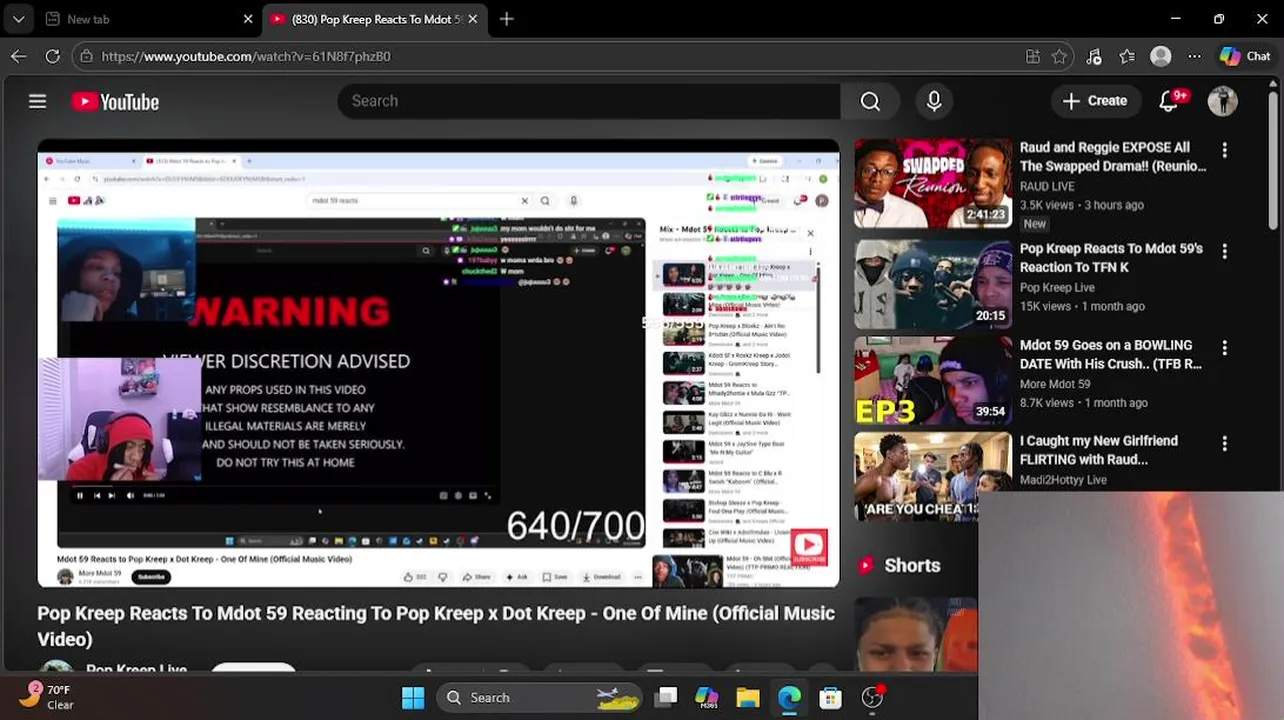The image size is (1284, 720).
Task: Open the weather widget showing 70°F
Action: coord(48,696)
